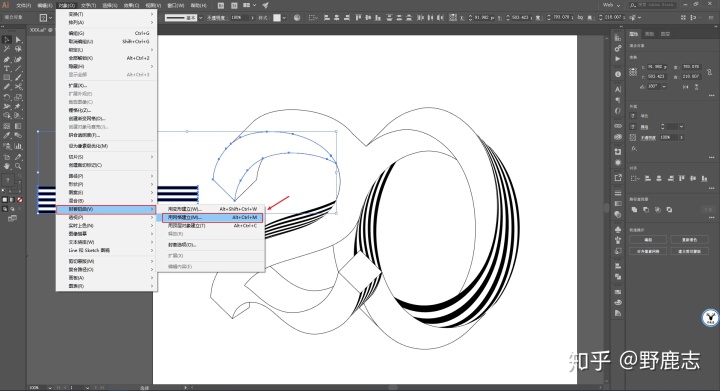Expand the rotation angle dropdown
The width and height of the screenshot is (720, 391).
(x=664, y=87)
